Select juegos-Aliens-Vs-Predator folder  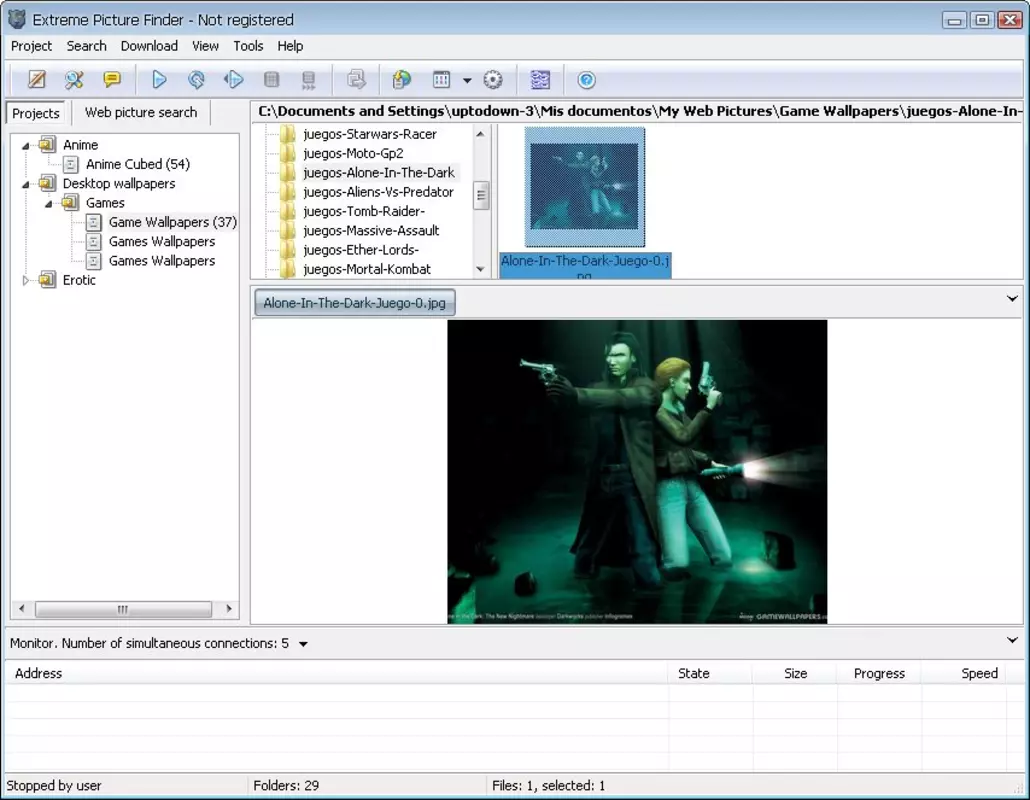(x=378, y=192)
